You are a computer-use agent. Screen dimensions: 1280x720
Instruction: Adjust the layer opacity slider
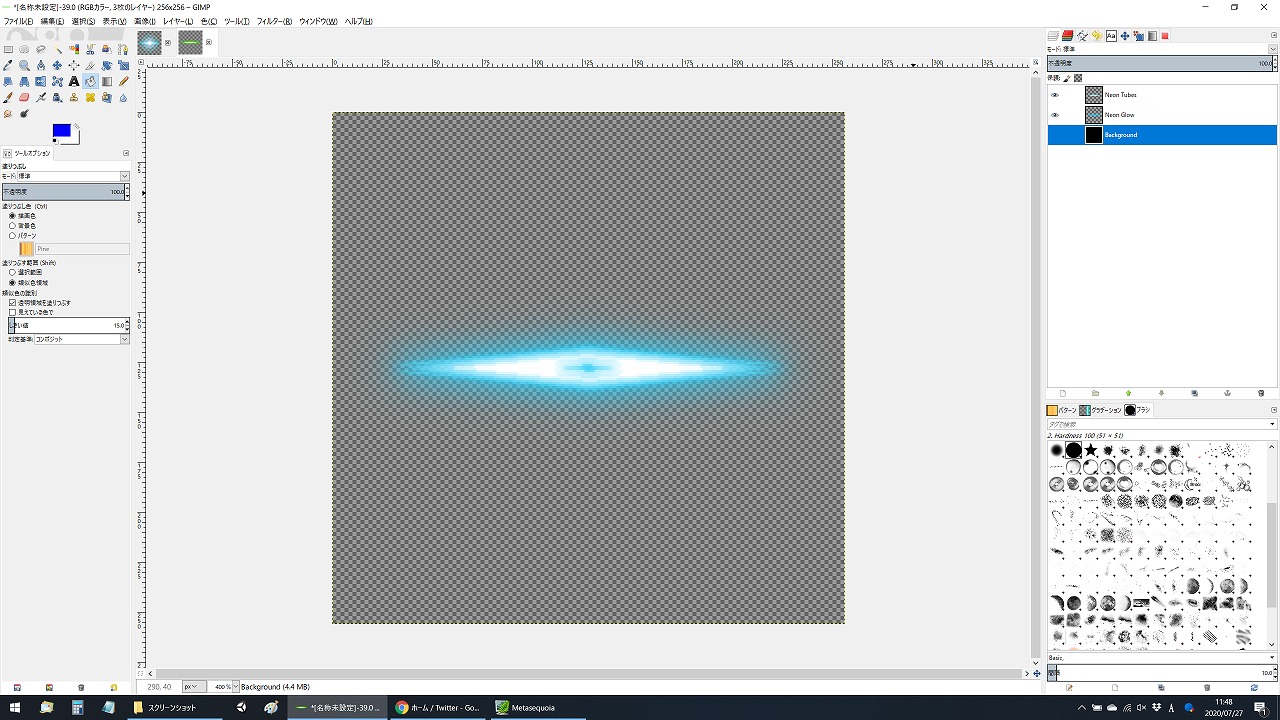[1162, 63]
